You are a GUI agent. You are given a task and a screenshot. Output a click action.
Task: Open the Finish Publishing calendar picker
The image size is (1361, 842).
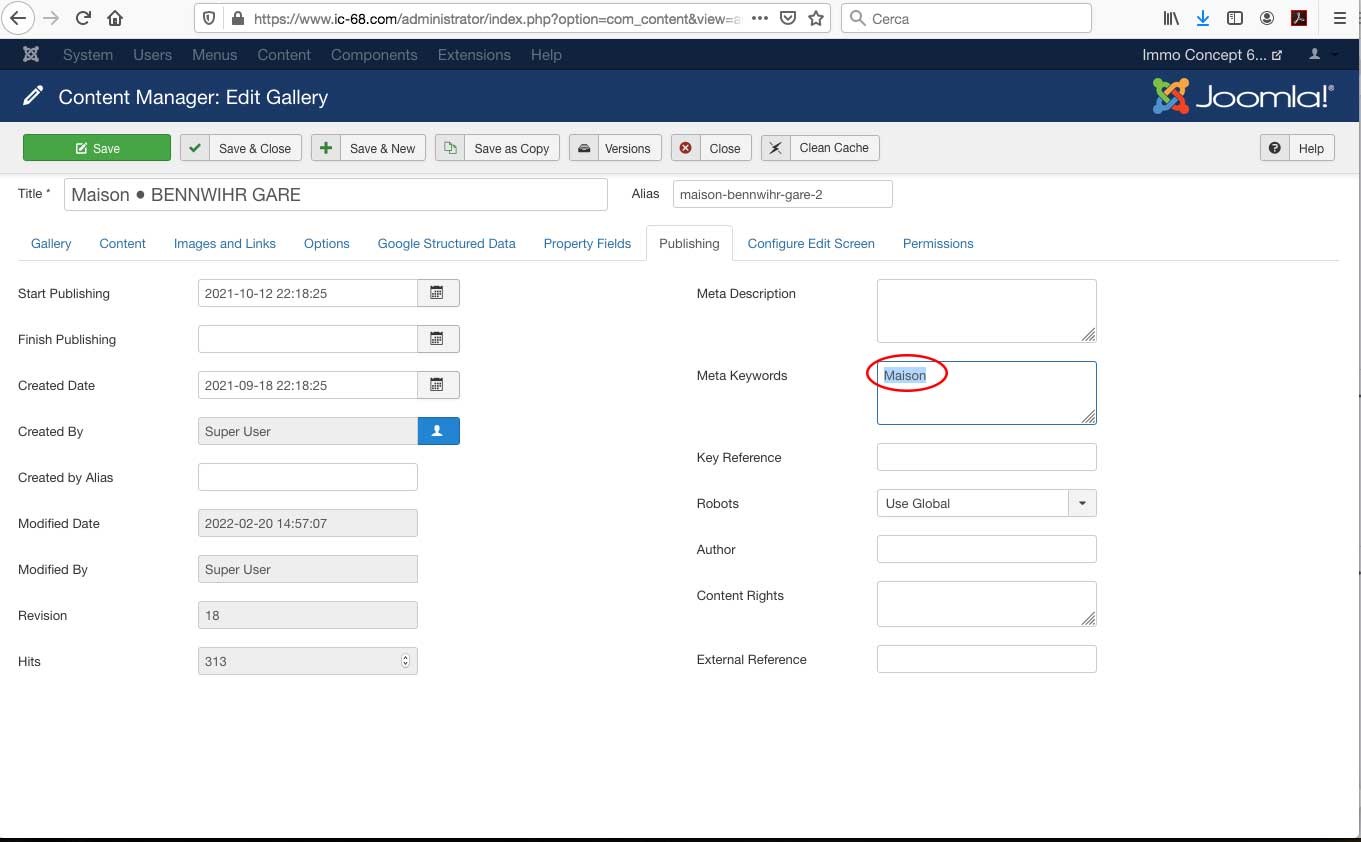(437, 339)
